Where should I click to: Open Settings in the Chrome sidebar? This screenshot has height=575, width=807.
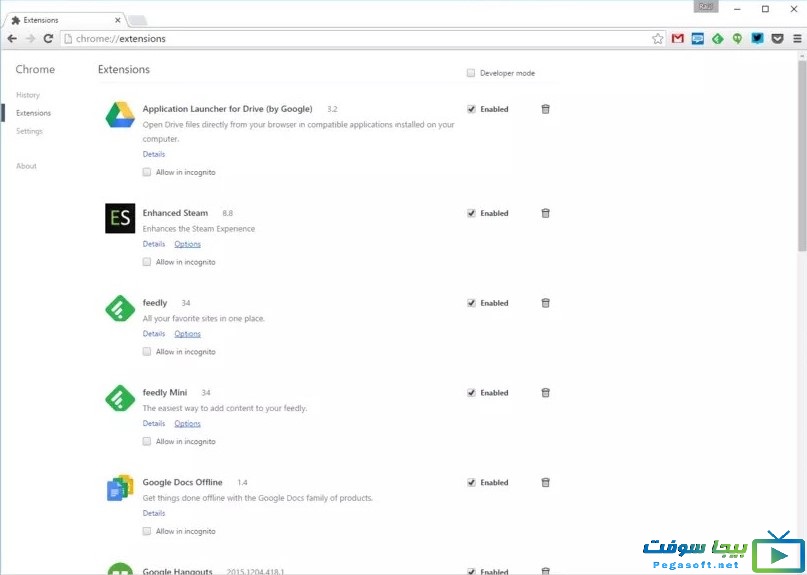pos(29,131)
